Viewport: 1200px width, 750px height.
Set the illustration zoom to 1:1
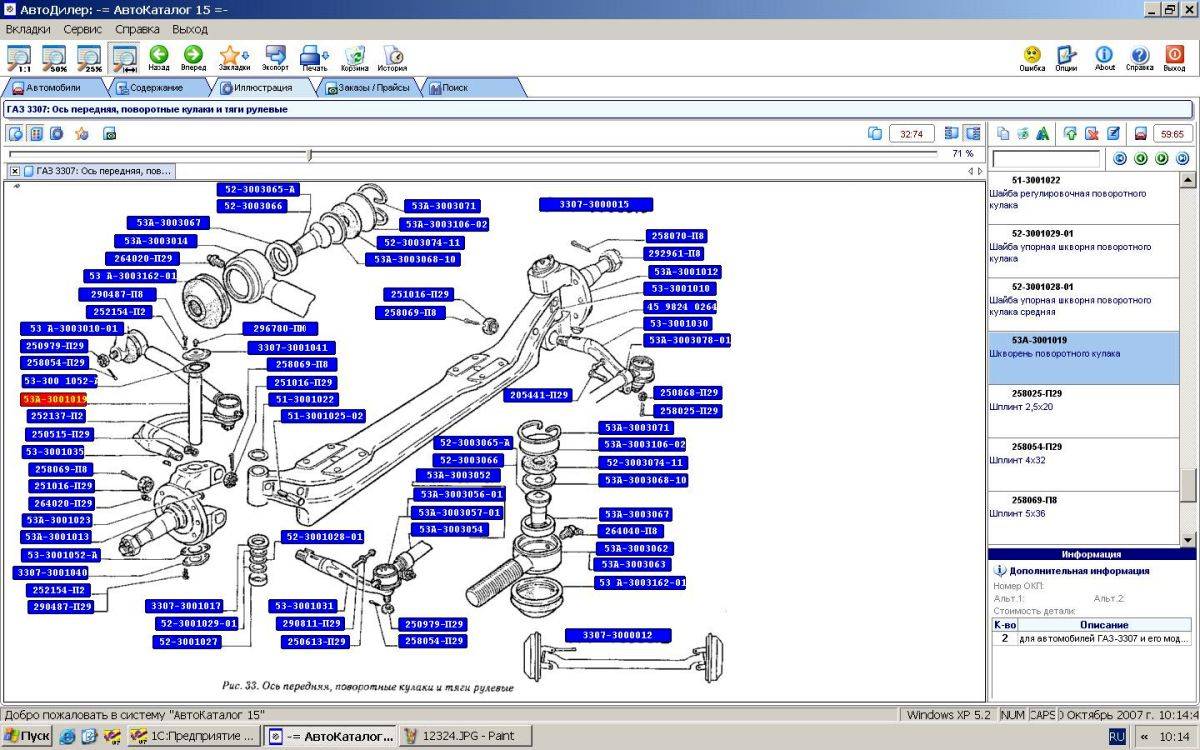click(x=19, y=57)
